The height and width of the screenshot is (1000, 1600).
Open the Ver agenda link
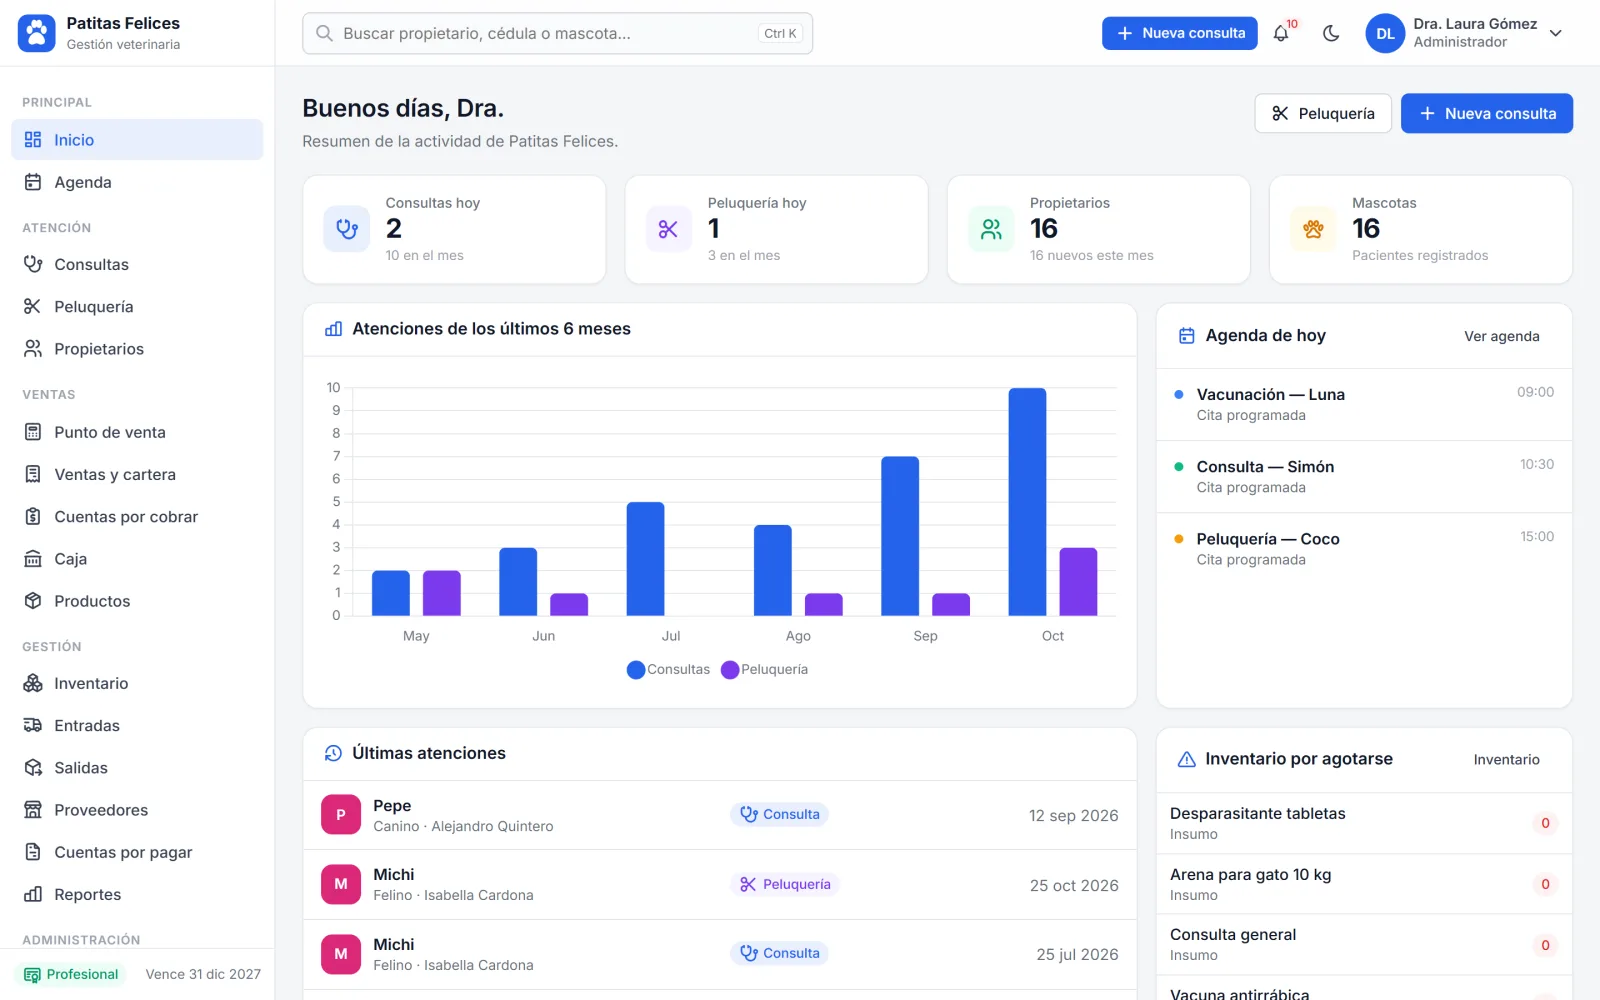[x=1501, y=336]
